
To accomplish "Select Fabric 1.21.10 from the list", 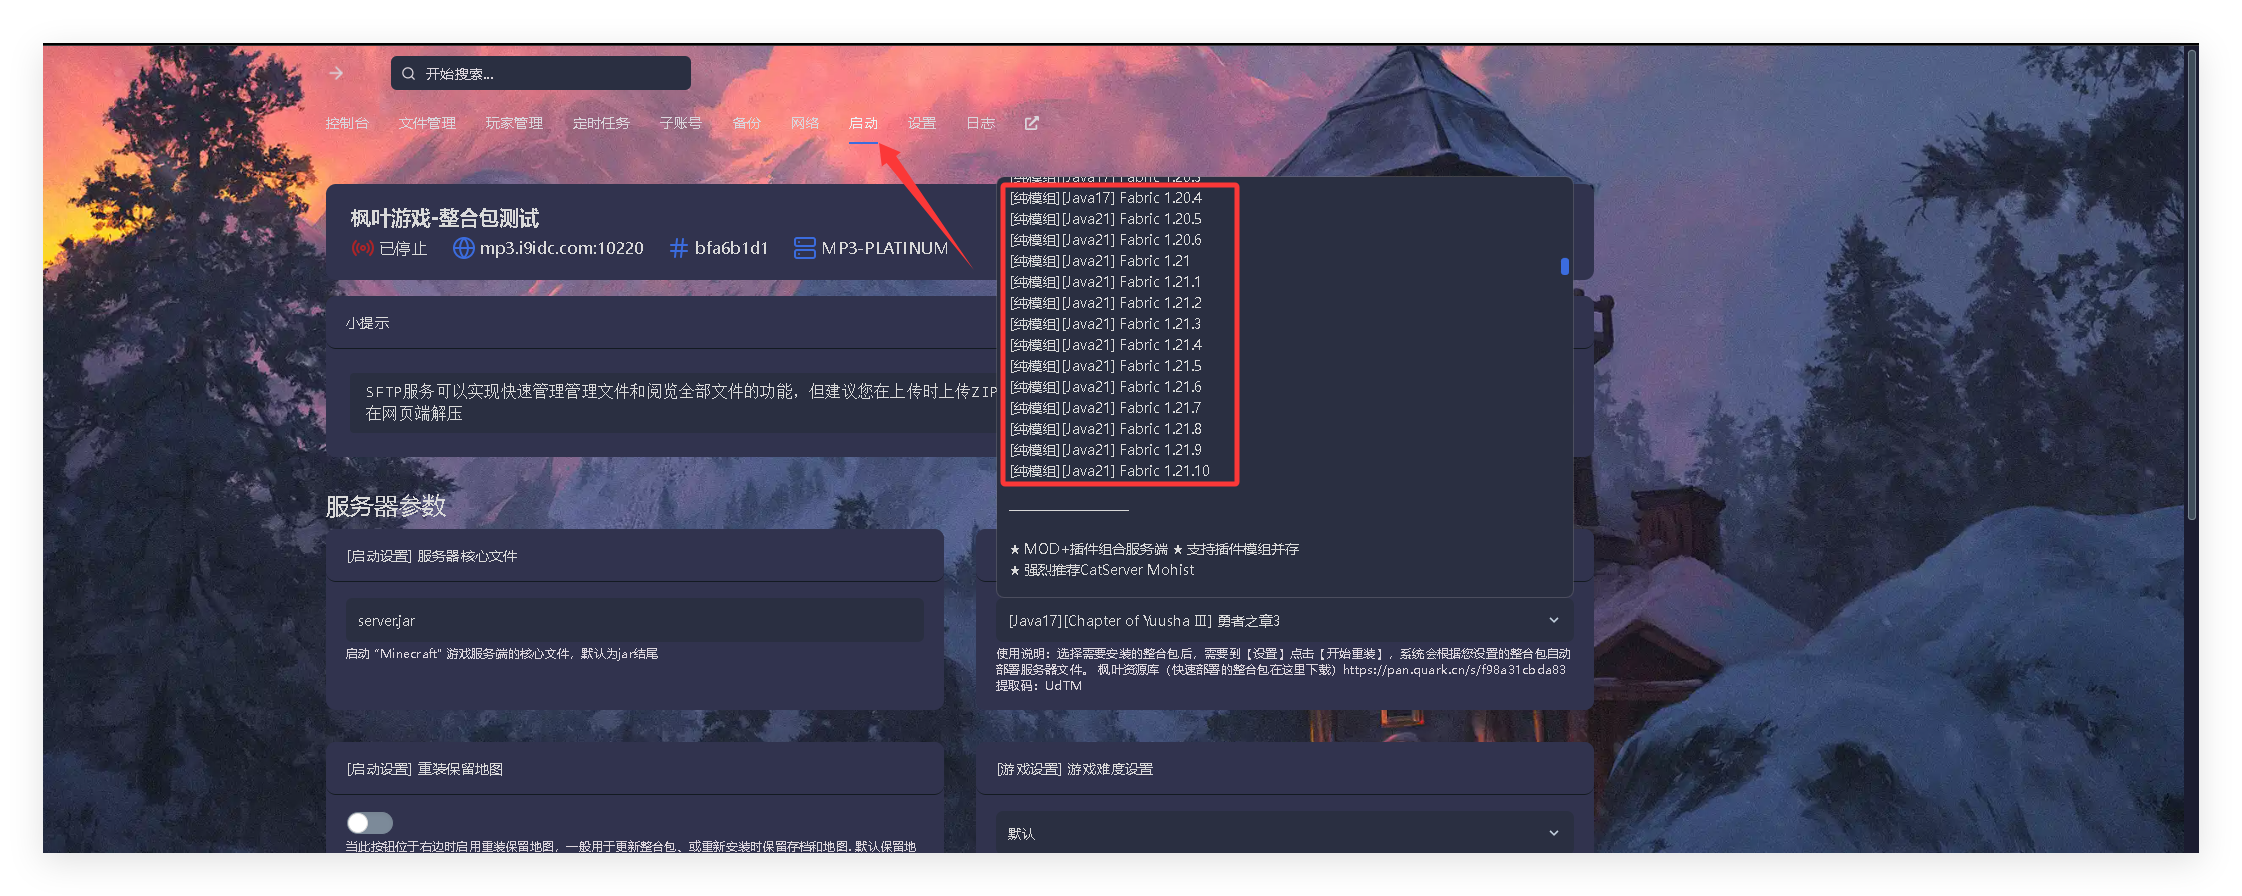I will coord(1110,471).
